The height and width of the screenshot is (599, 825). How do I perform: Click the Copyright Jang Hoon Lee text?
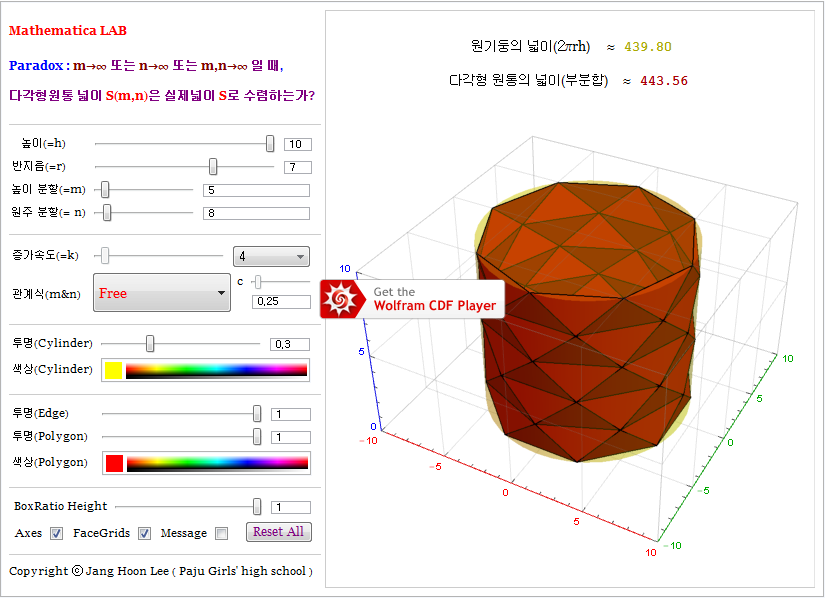[x=161, y=571]
